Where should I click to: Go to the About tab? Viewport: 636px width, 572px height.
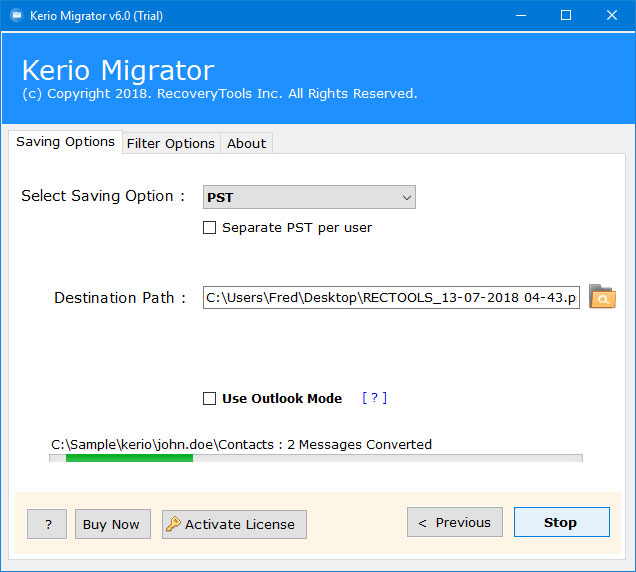click(x=246, y=143)
